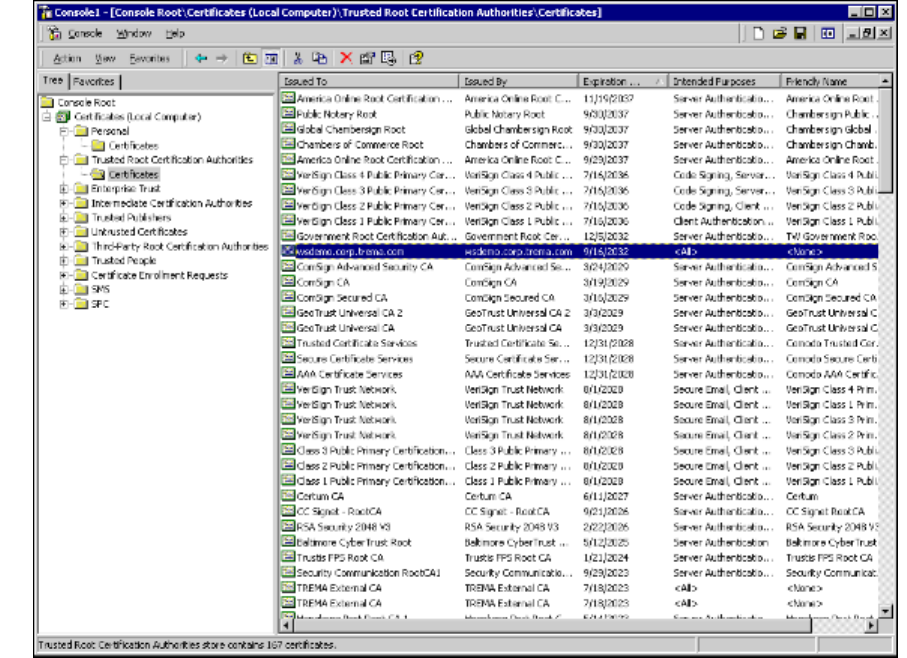Click the certificate icon for Baltimore CyberTrust Root
This screenshot has height=658, width=907.
pos(288,542)
